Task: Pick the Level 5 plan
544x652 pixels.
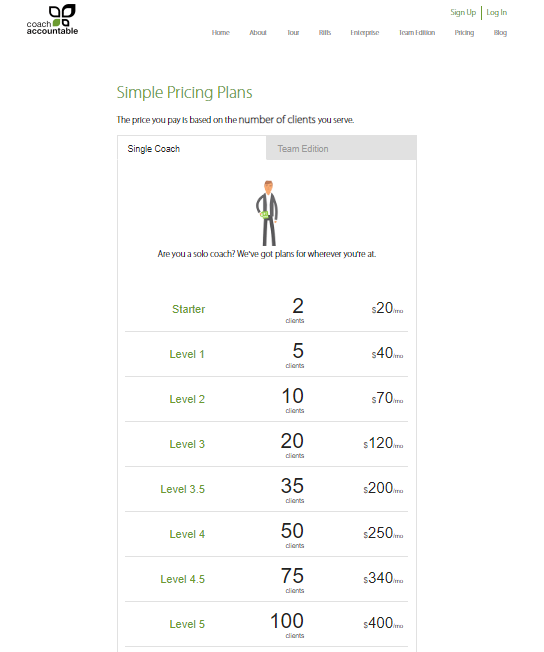Action: click(x=266, y=624)
